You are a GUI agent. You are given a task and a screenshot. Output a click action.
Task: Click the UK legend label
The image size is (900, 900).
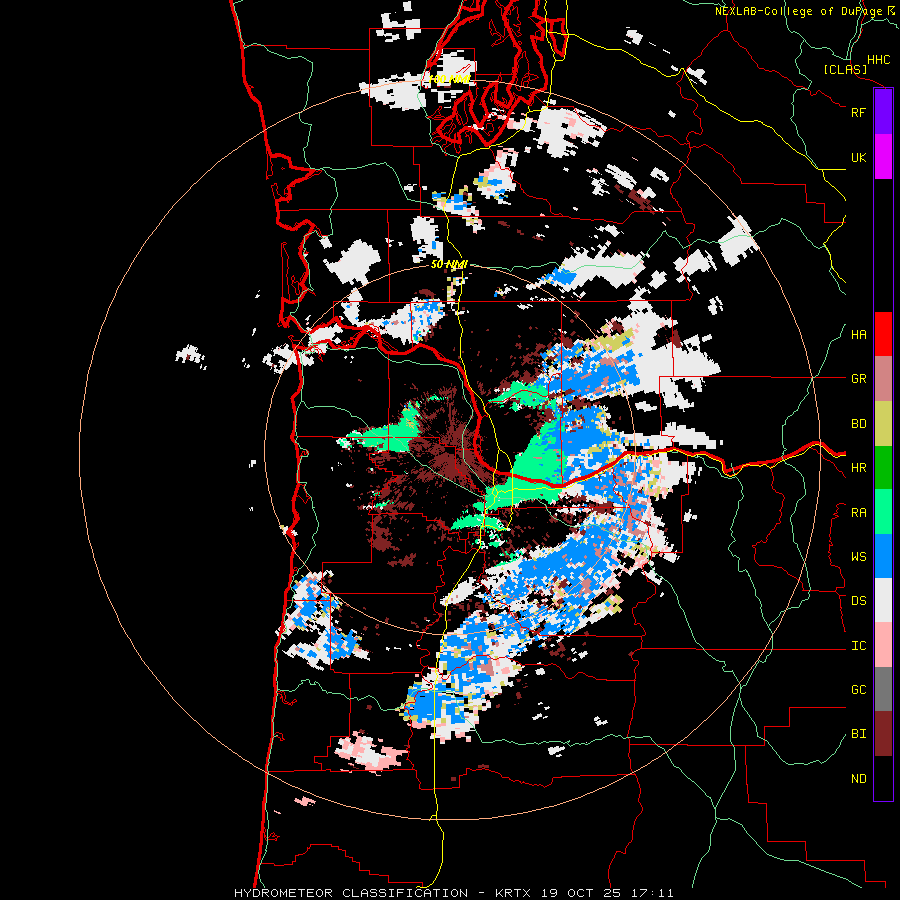click(858, 157)
